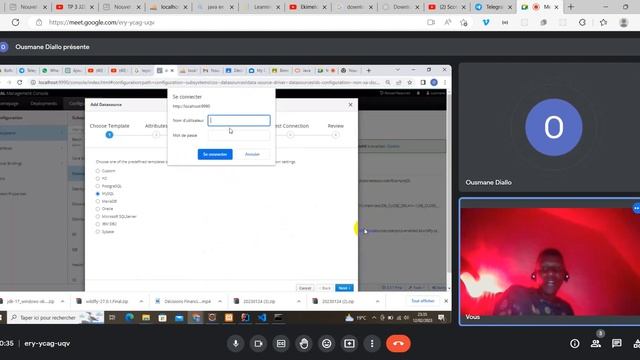
Task: Select Ousmane Diallo participant tile
Action: (549, 127)
